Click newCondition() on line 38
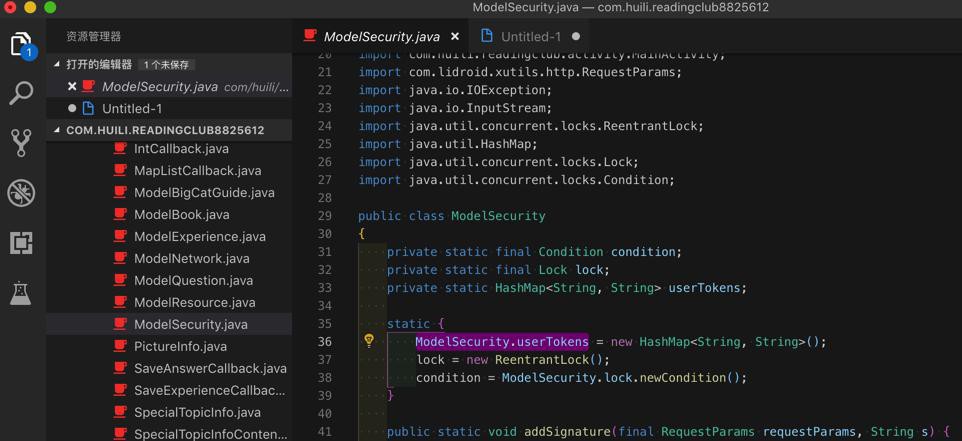Screen dimensions: 962x441 [690, 378]
